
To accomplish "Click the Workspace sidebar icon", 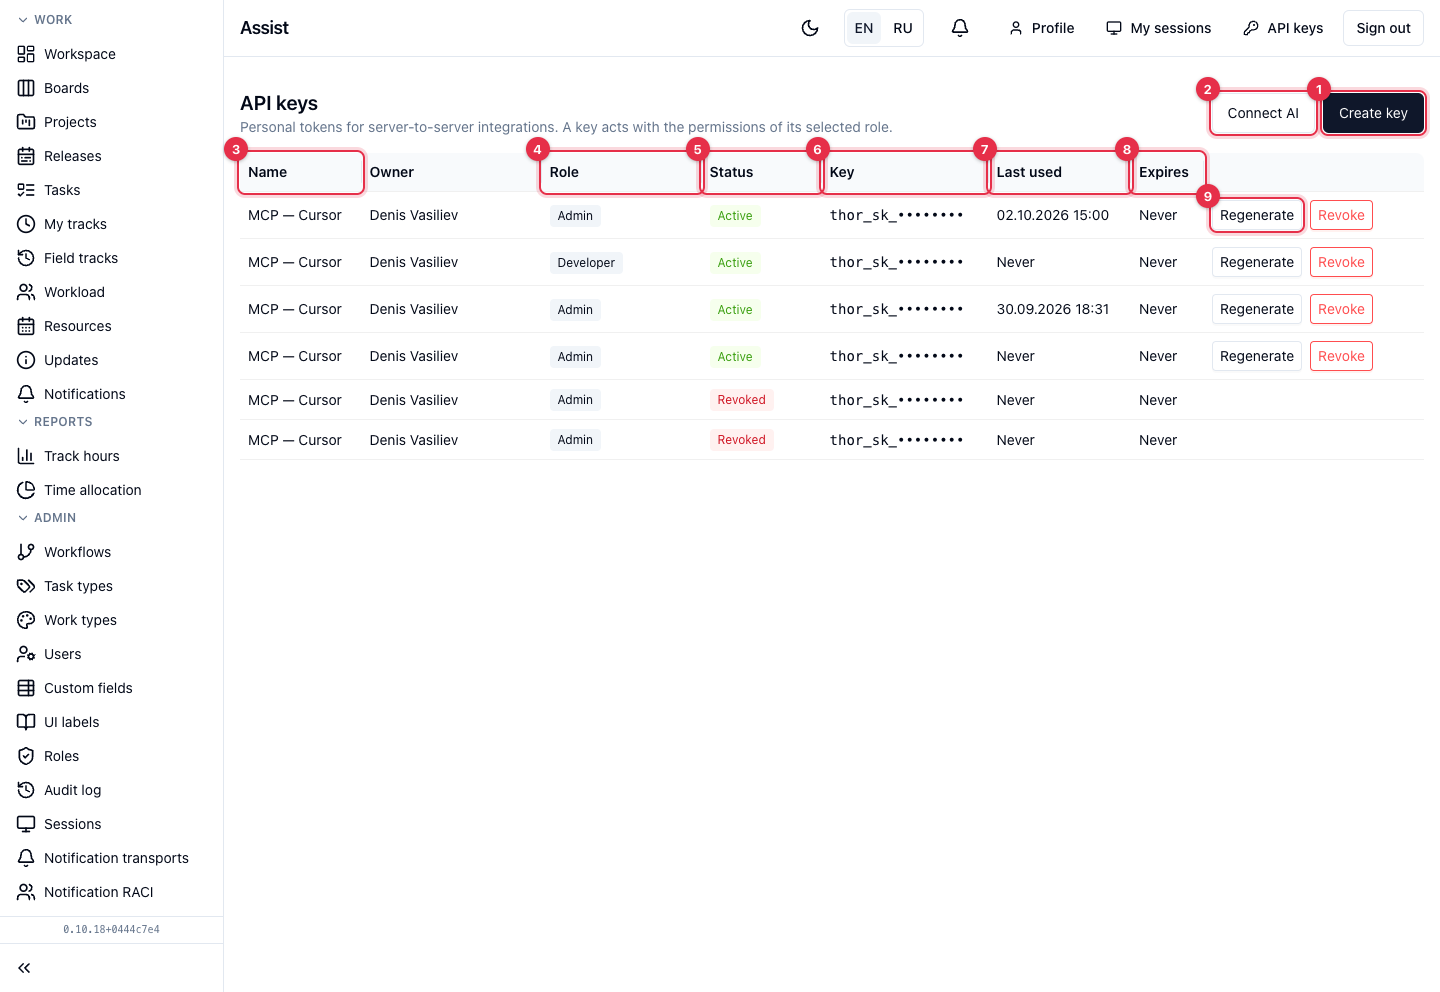I will pos(26,54).
